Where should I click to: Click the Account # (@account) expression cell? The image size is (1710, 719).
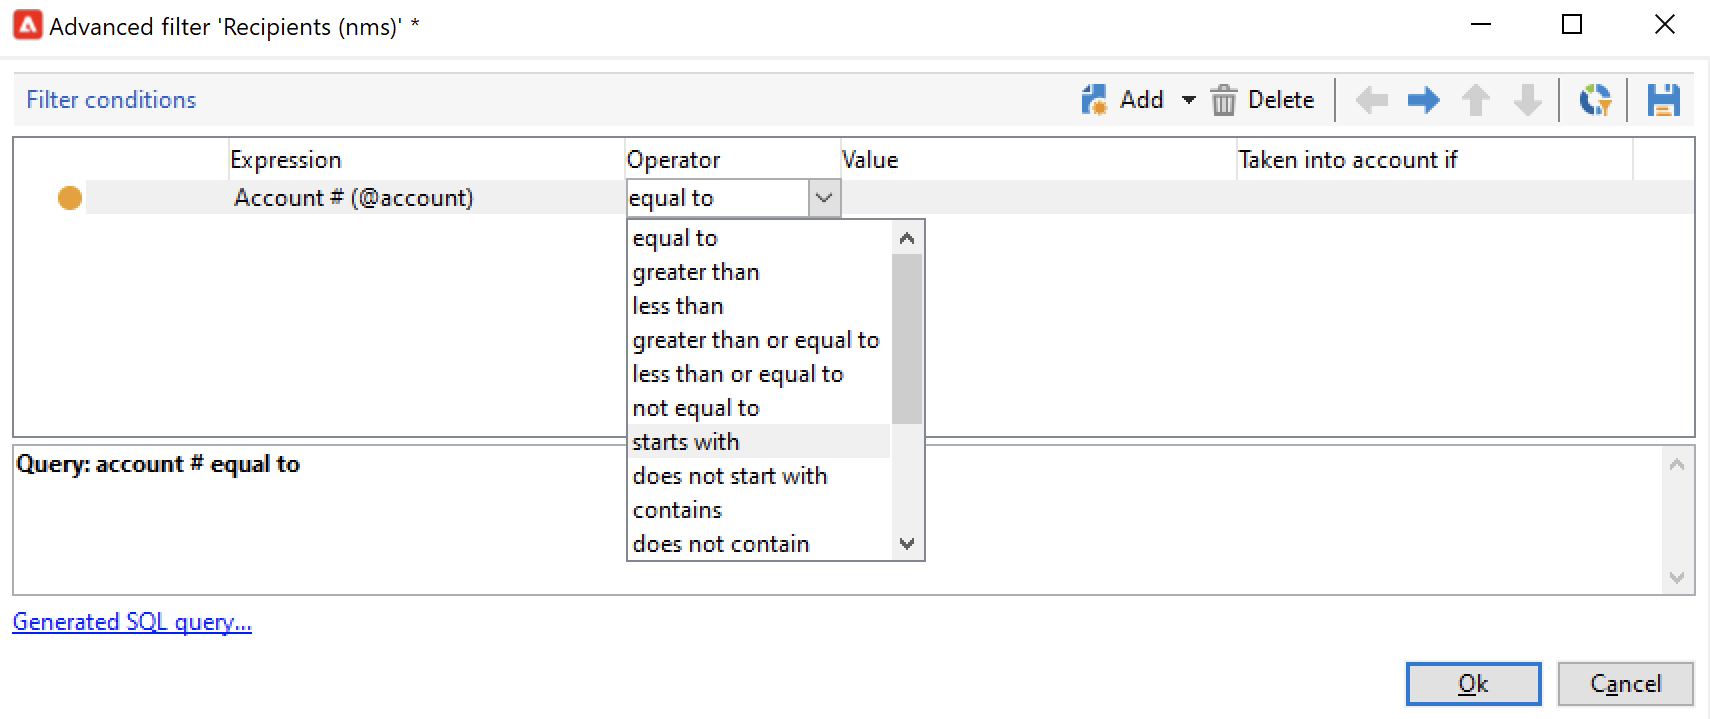tap(353, 198)
